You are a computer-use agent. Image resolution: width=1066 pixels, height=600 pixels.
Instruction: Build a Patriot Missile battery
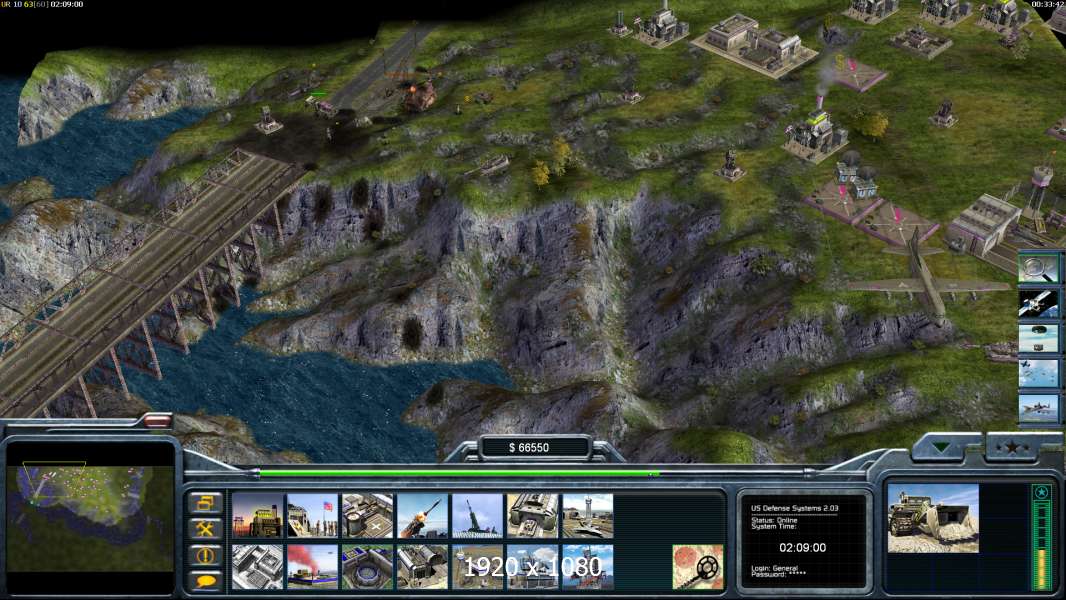point(422,516)
